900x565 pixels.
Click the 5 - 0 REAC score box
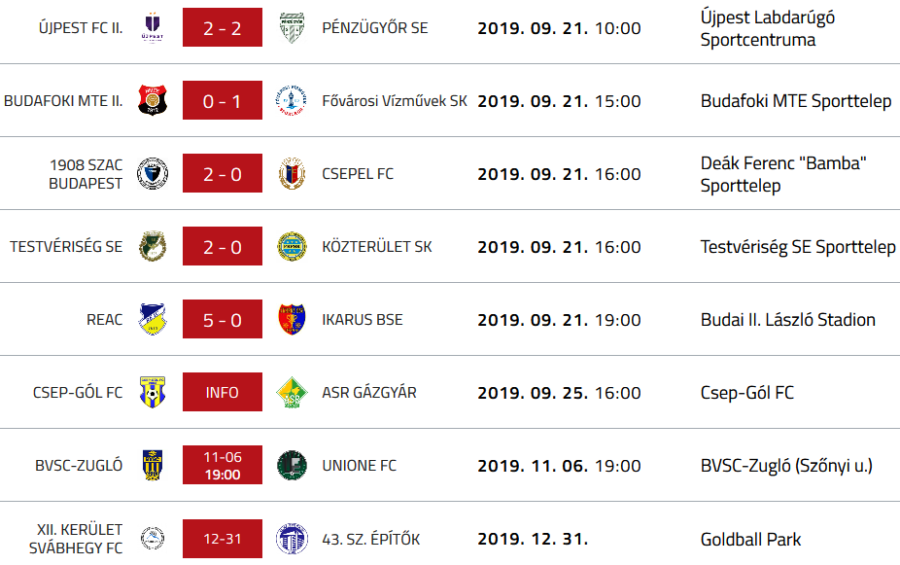[222, 320]
